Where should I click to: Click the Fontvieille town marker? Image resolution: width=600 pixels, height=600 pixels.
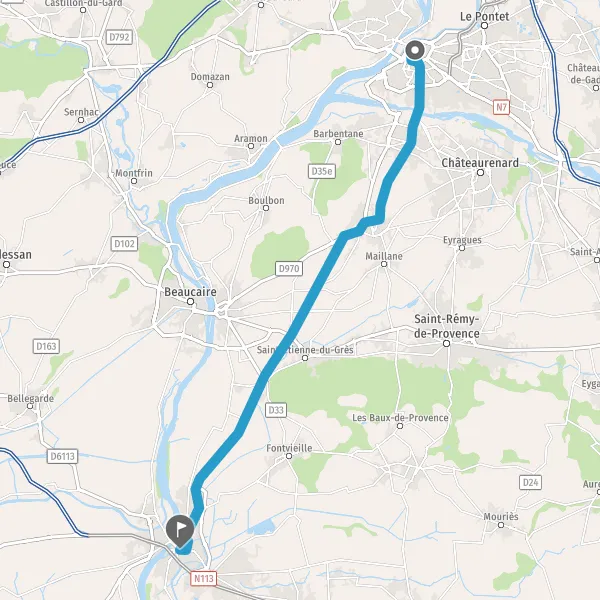(x=289, y=456)
